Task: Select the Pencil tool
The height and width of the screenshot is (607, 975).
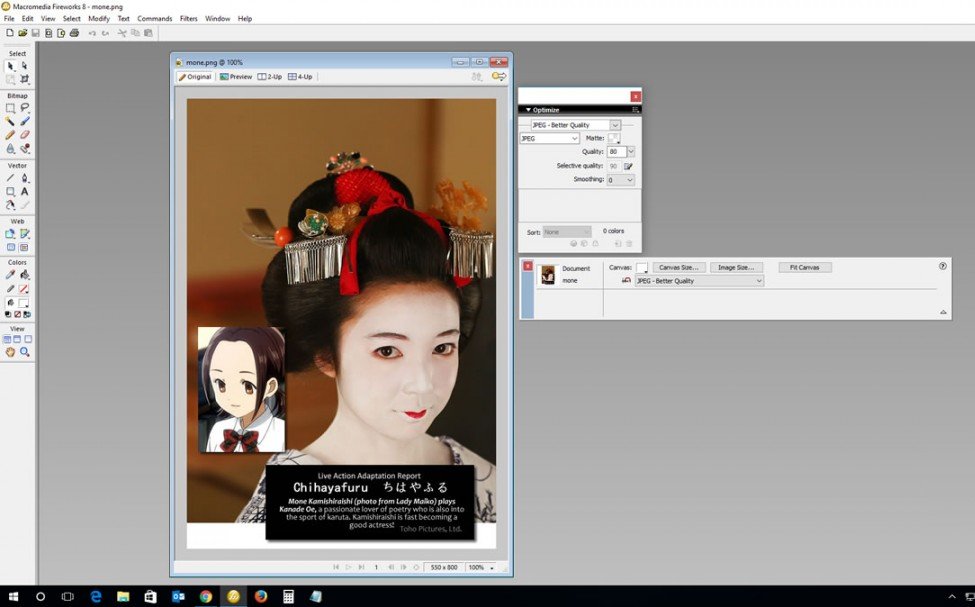Action: click(x=10, y=135)
